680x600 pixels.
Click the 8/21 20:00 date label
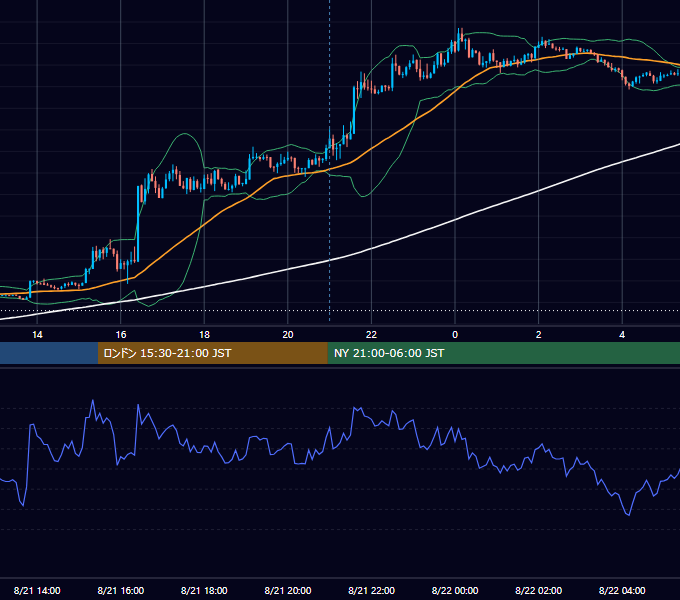[288, 590]
